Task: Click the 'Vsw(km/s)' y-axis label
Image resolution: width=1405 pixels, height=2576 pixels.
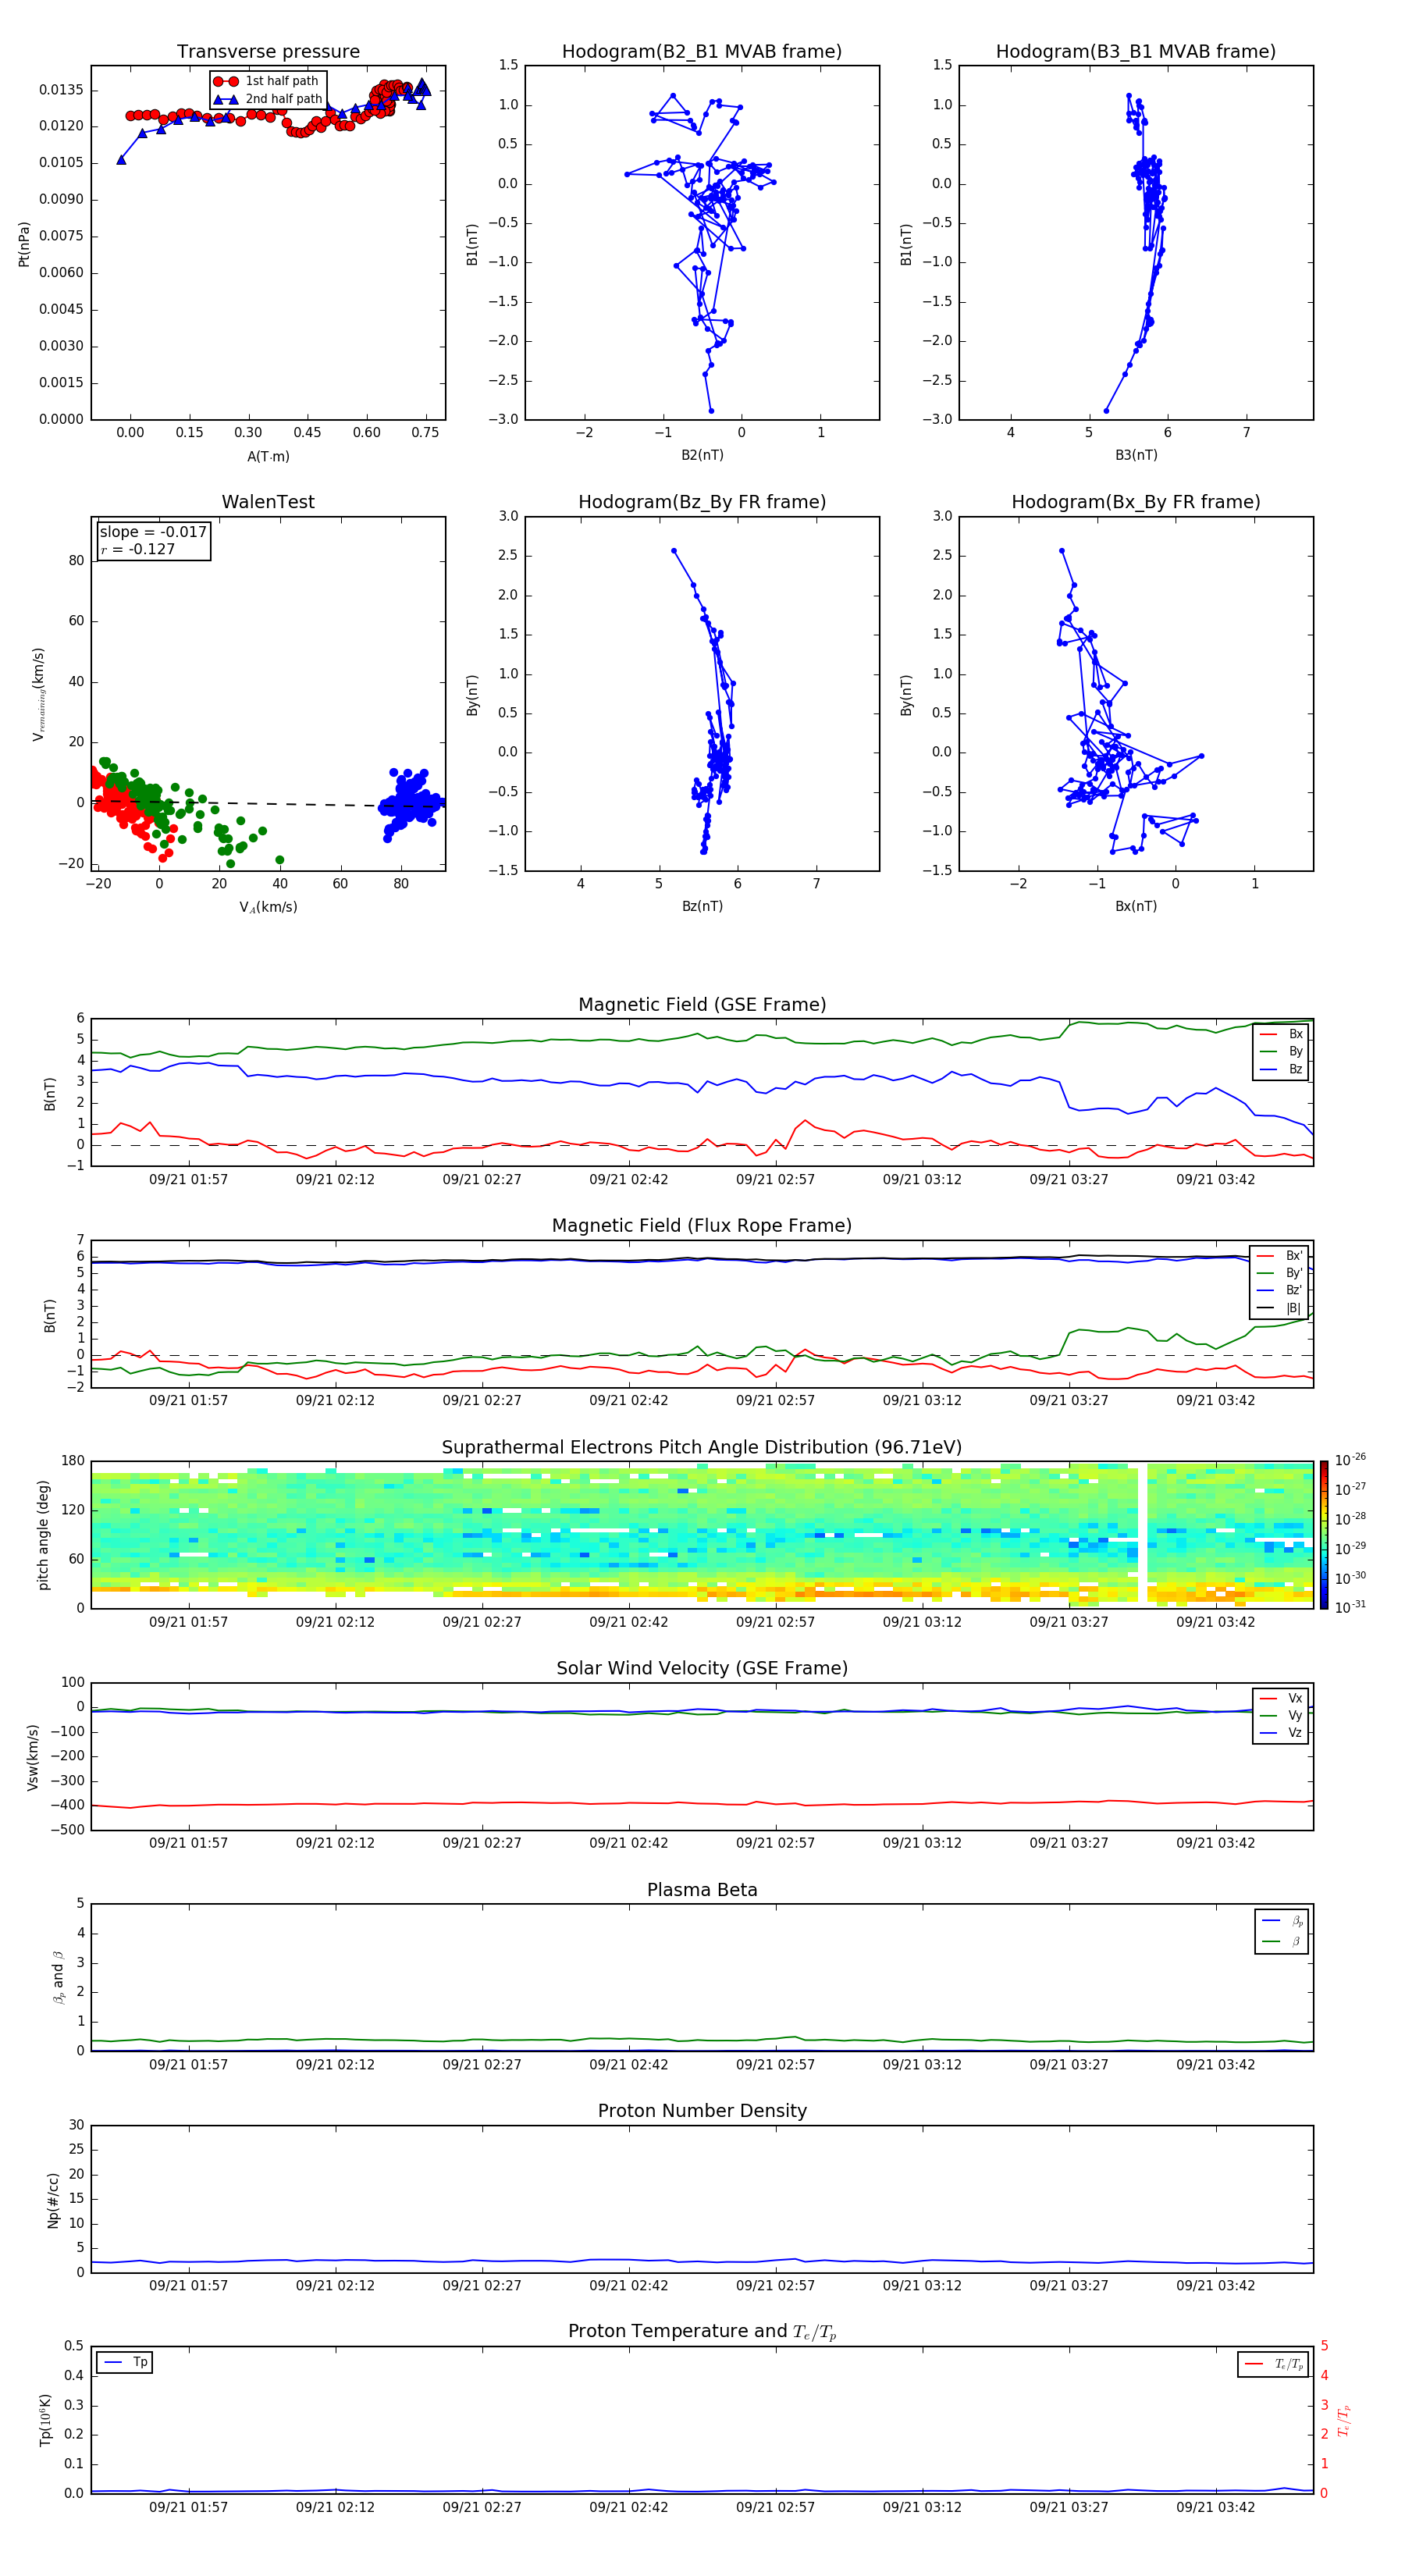Action: (x=33, y=1757)
